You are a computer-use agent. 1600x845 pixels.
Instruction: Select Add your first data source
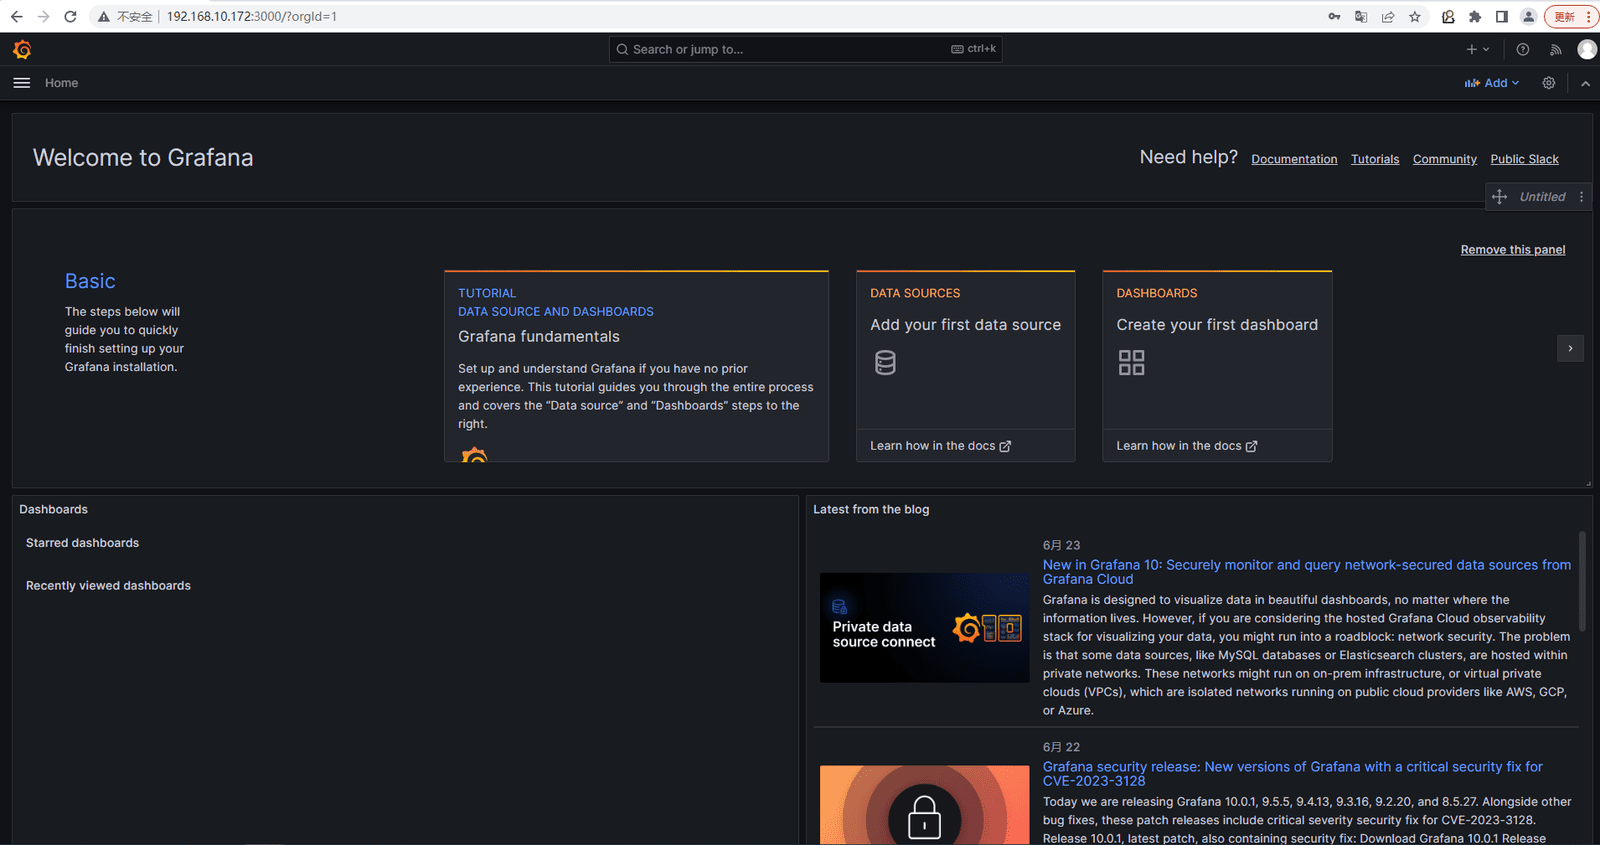tap(965, 325)
